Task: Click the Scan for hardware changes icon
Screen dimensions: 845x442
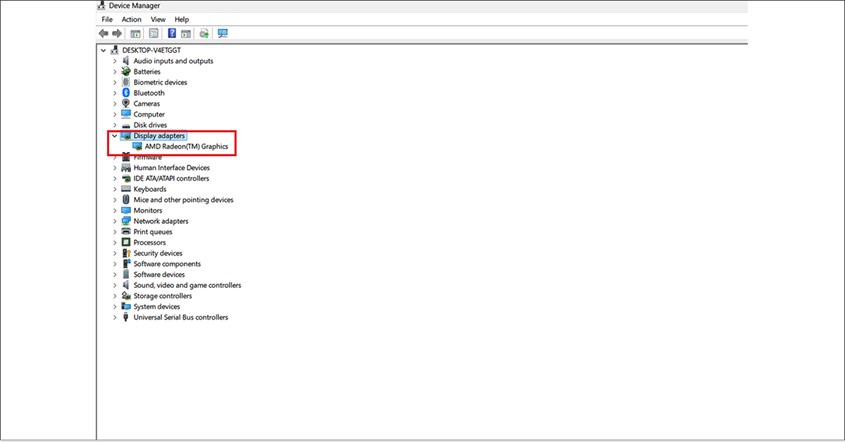Action: pyautogui.click(x=223, y=33)
